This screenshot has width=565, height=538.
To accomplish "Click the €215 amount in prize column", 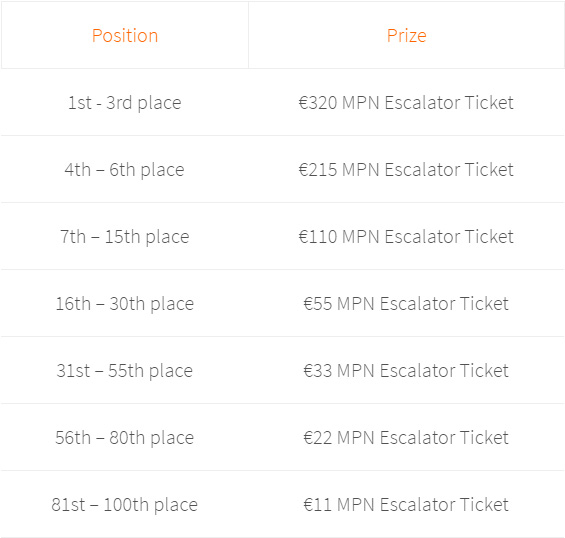I will [318, 169].
